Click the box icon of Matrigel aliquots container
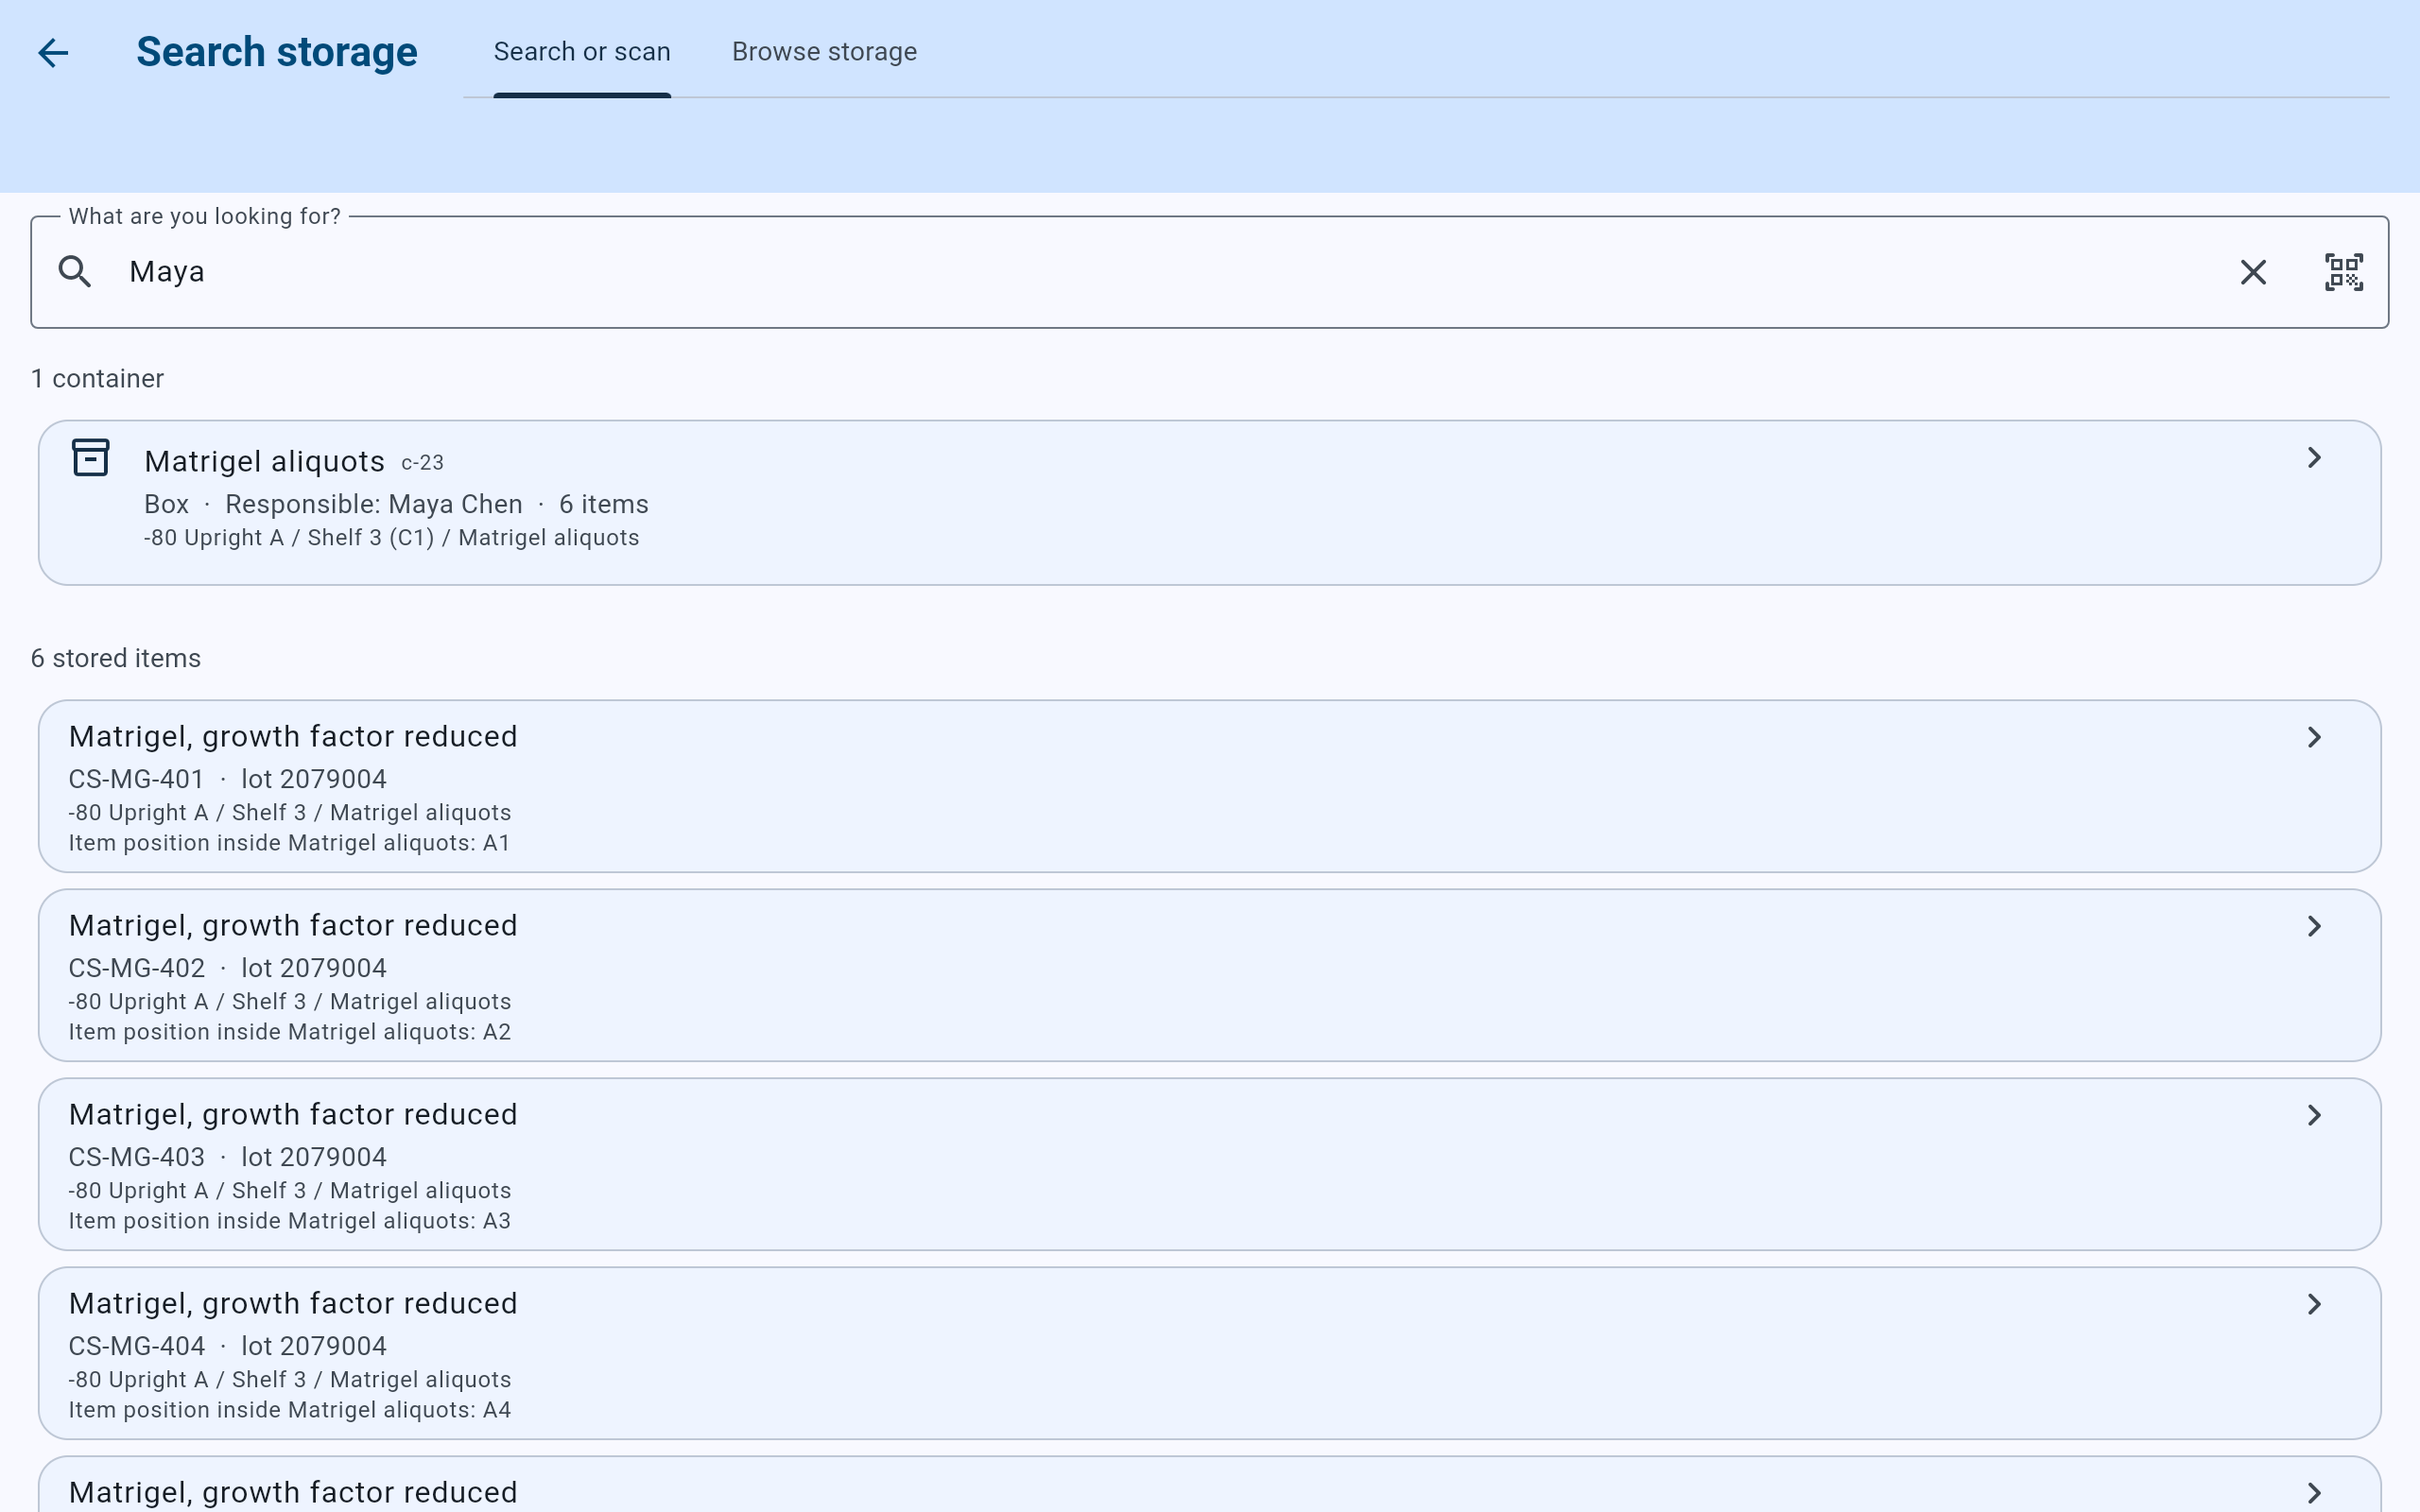The image size is (2420, 1512). coord(90,458)
